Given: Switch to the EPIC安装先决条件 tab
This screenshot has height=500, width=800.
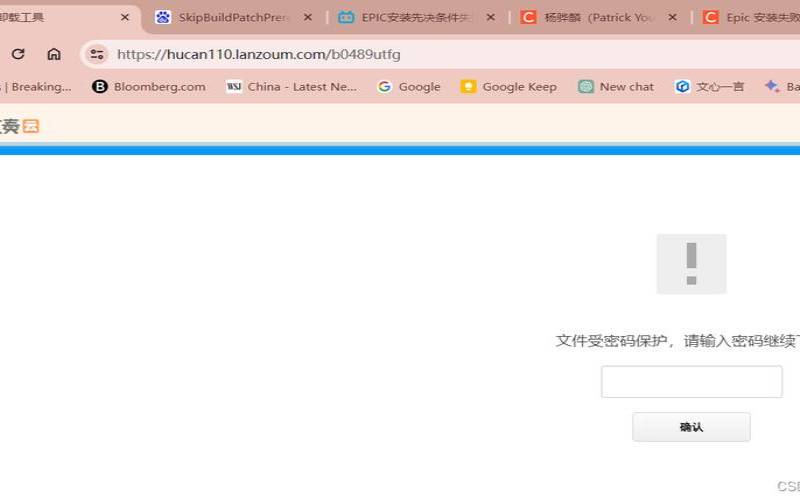Looking at the screenshot, I should [416, 18].
